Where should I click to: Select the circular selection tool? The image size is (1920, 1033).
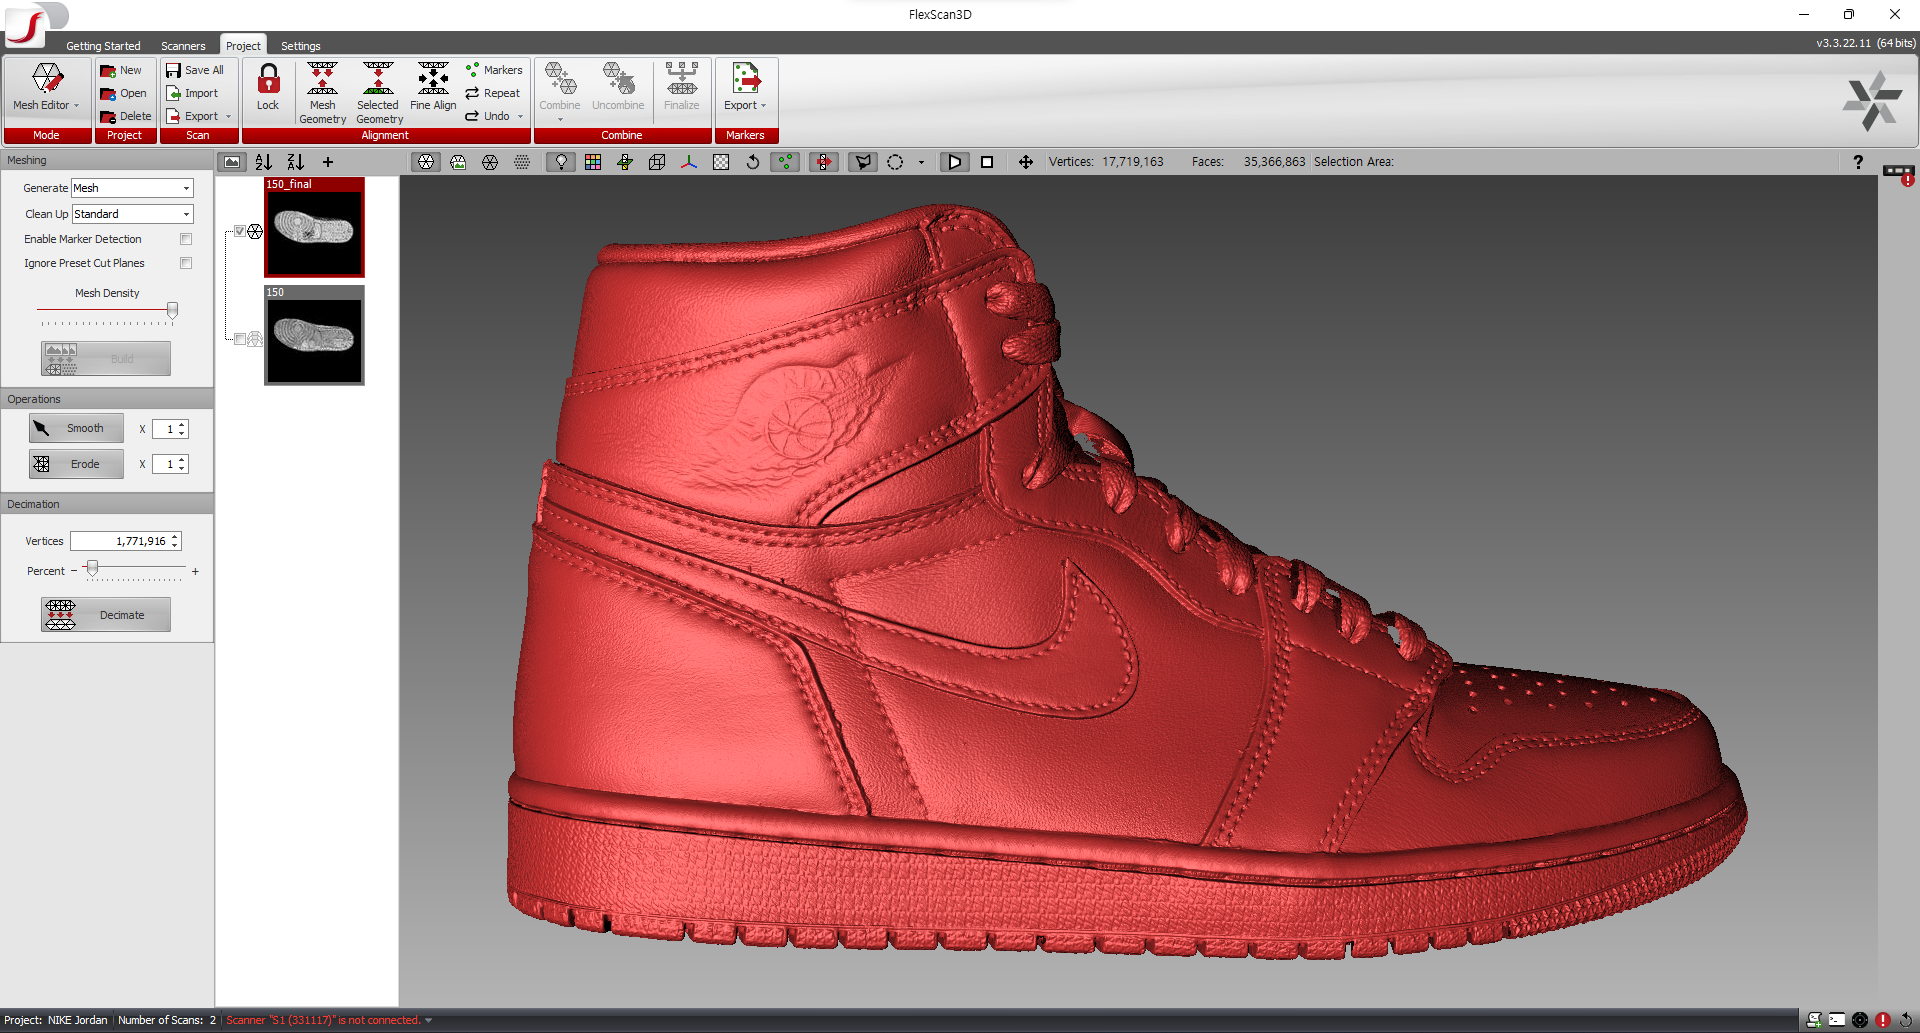pyautogui.click(x=895, y=162)
